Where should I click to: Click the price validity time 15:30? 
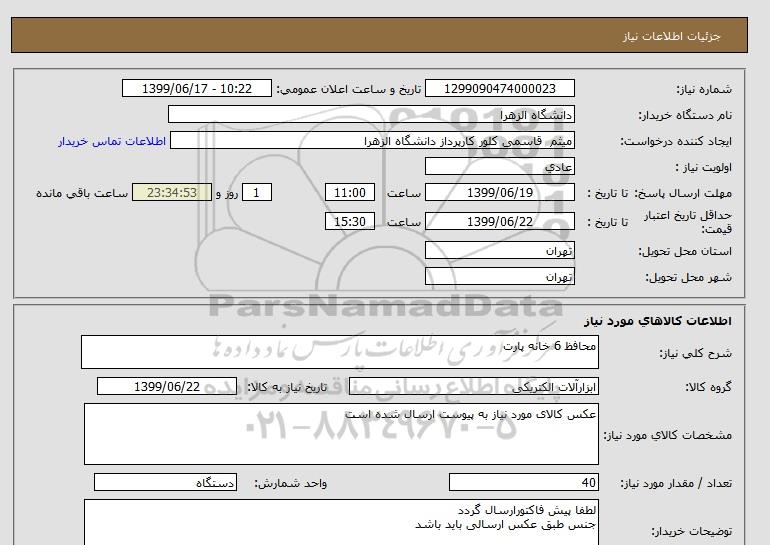click(x=350, y=221)
